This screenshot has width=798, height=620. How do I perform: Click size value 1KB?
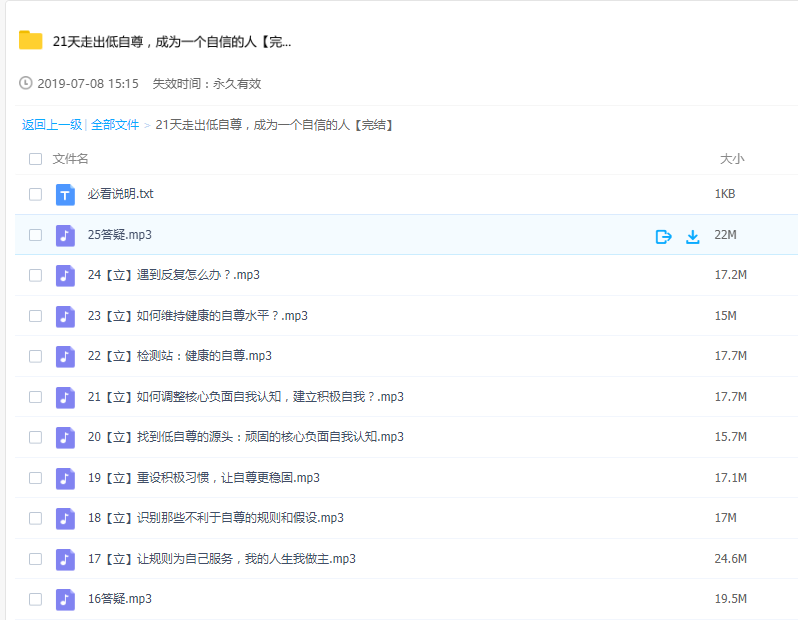tap(725, 194)
